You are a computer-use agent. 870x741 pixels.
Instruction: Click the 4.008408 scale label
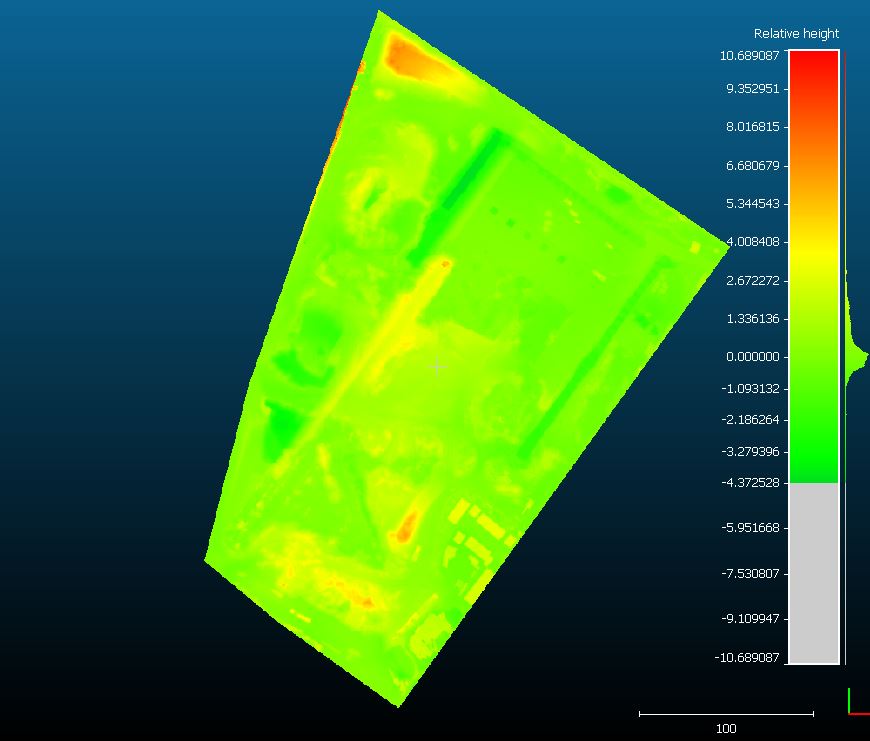pyautogui.click(x=752, y=242)
